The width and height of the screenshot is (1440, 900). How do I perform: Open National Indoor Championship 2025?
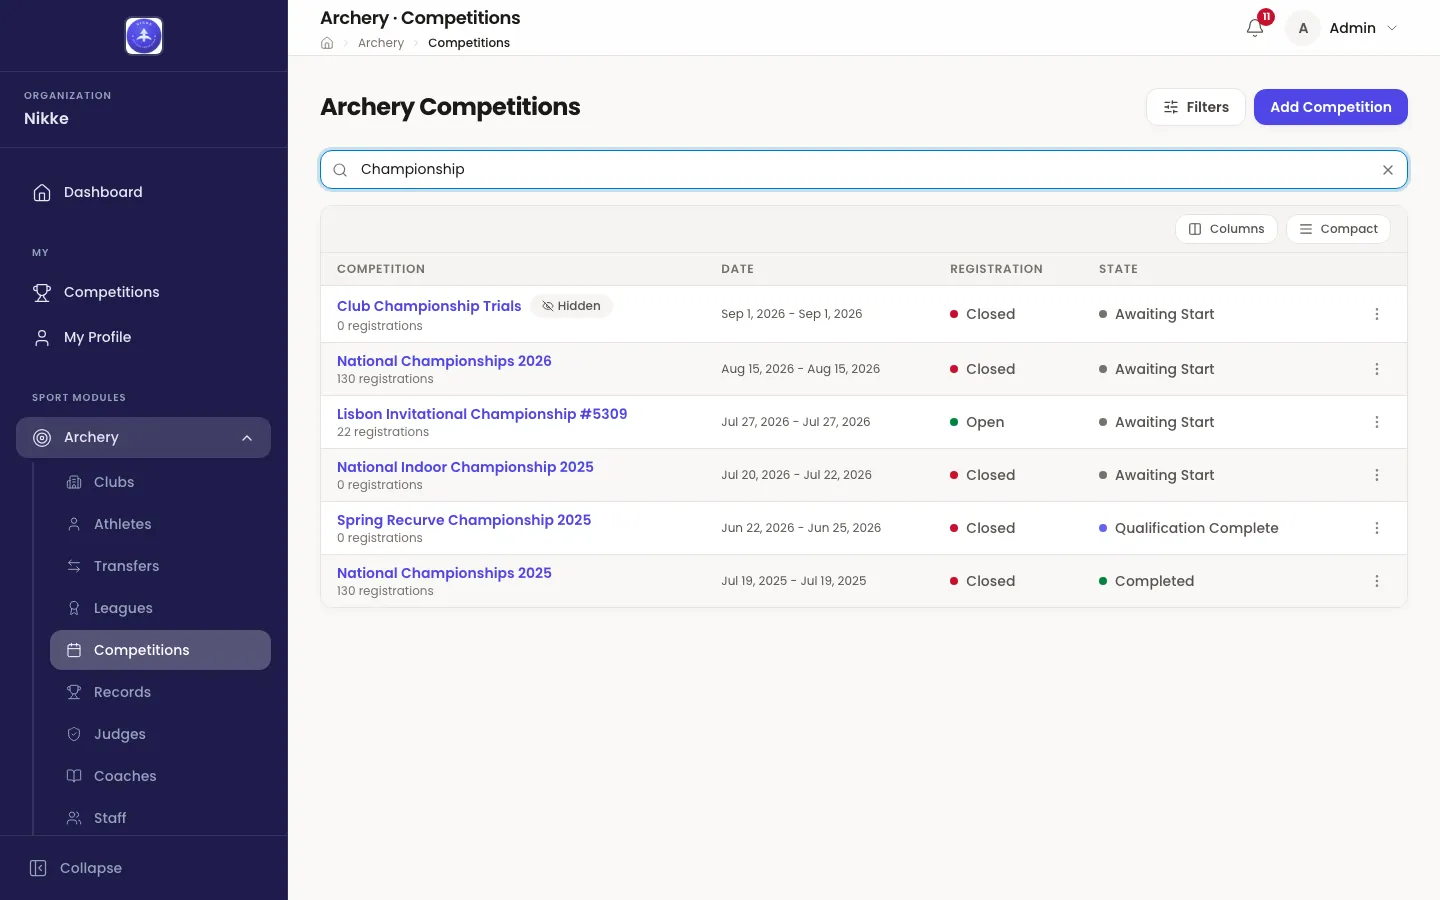(465, 467)
